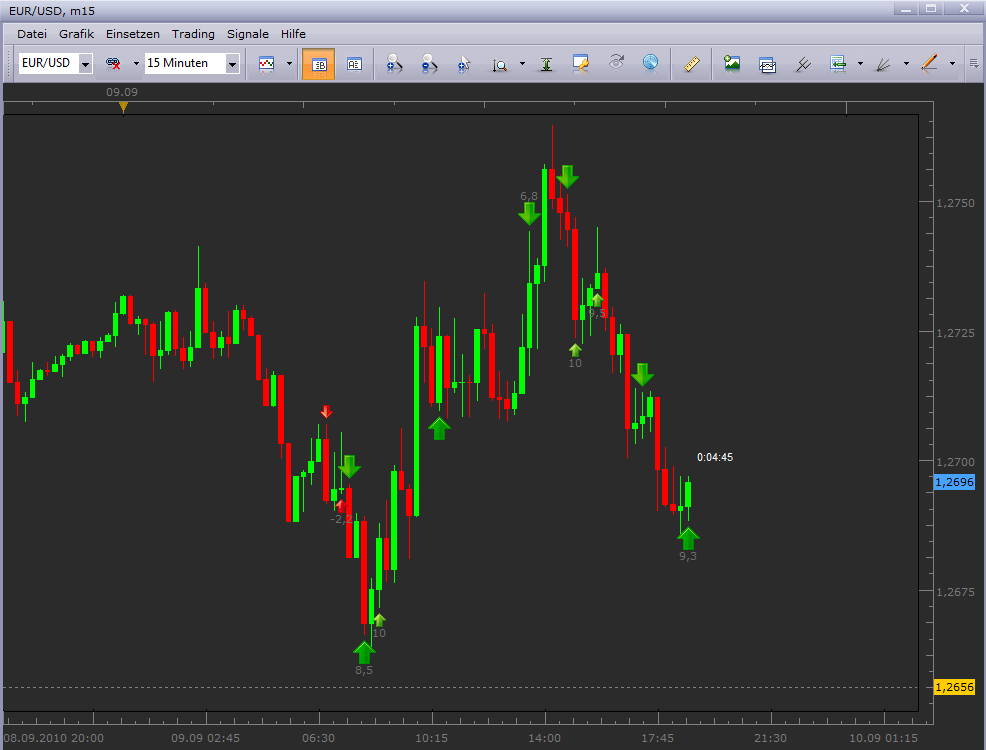This screenshot has height=750, width=986.
Task: Click the 09.09 date marker triangle
Action: 123,105
